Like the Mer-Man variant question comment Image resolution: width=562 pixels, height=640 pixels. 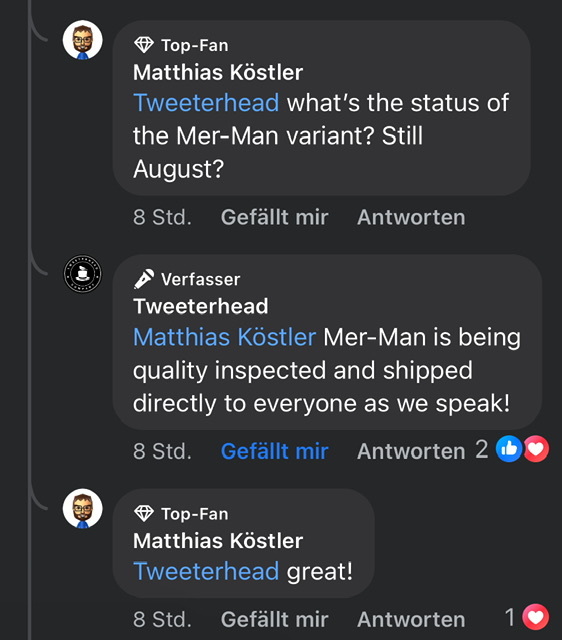pyautogui.click(x=274, y=217)
